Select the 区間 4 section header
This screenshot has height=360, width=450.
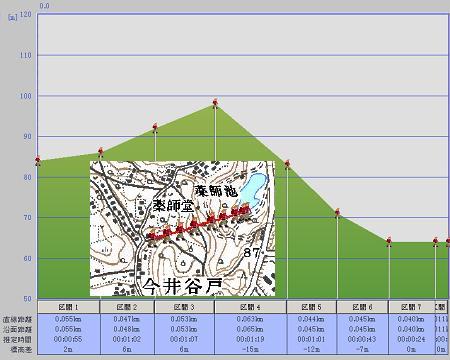(x=250, y=307)
